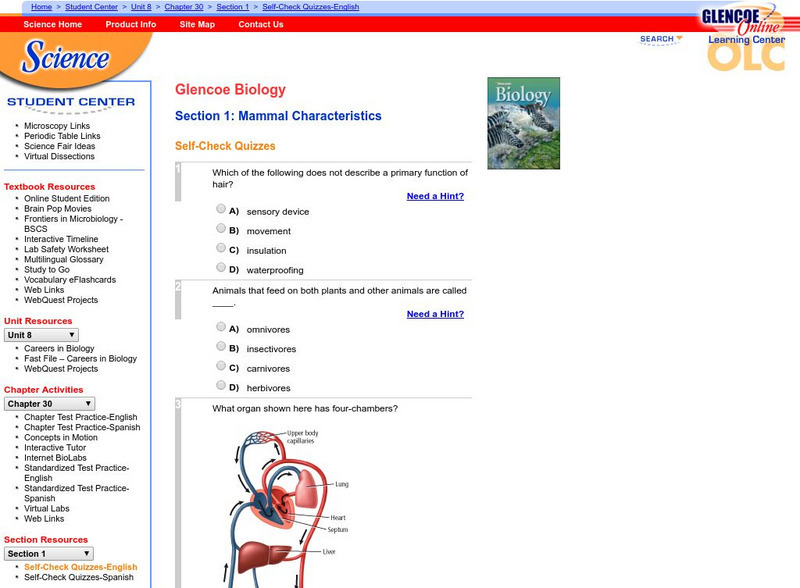The width and height of the screenshot is (800, 588).
Task: Select answer C insulation
Action: [221, 248]
